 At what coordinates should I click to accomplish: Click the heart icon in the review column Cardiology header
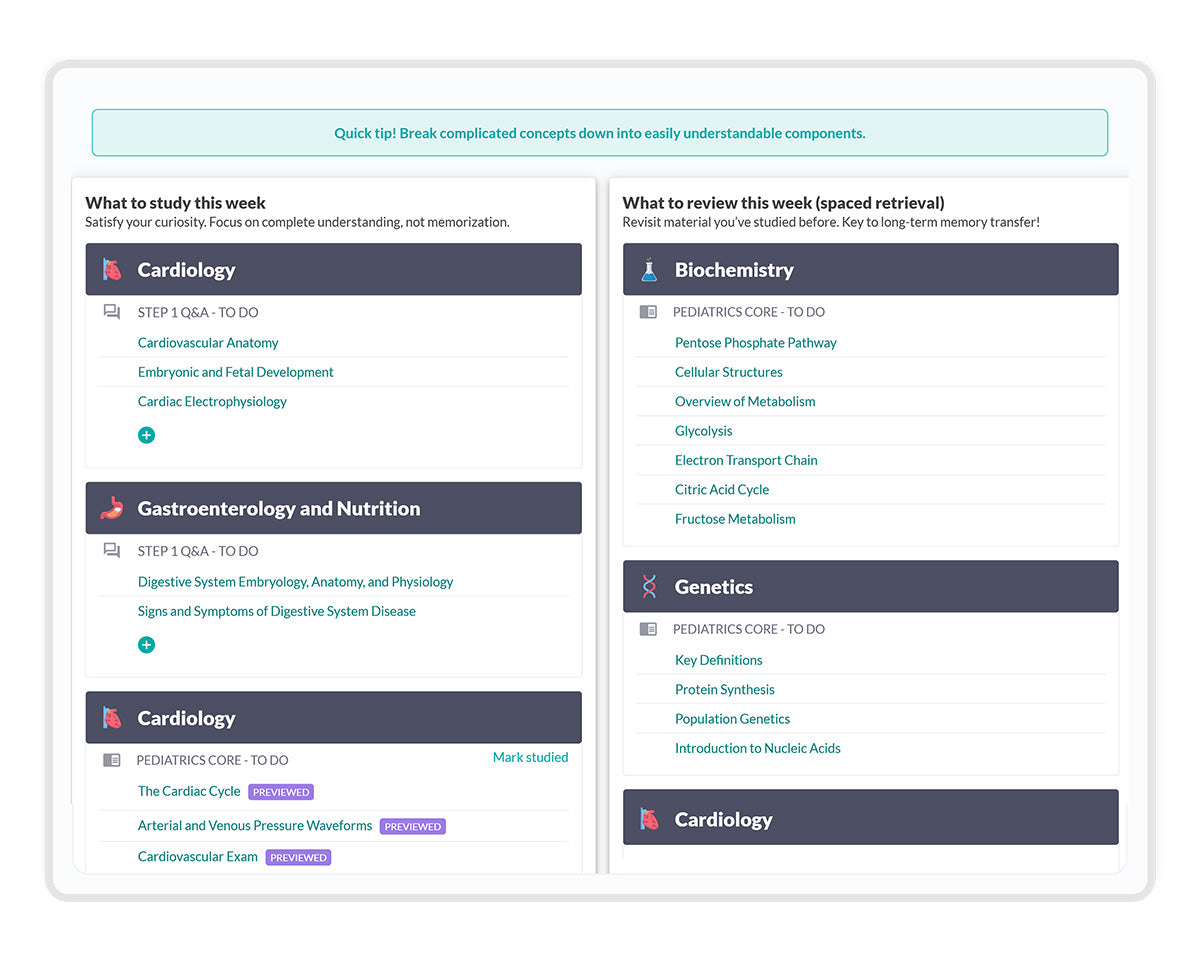[x=649, y=819]
